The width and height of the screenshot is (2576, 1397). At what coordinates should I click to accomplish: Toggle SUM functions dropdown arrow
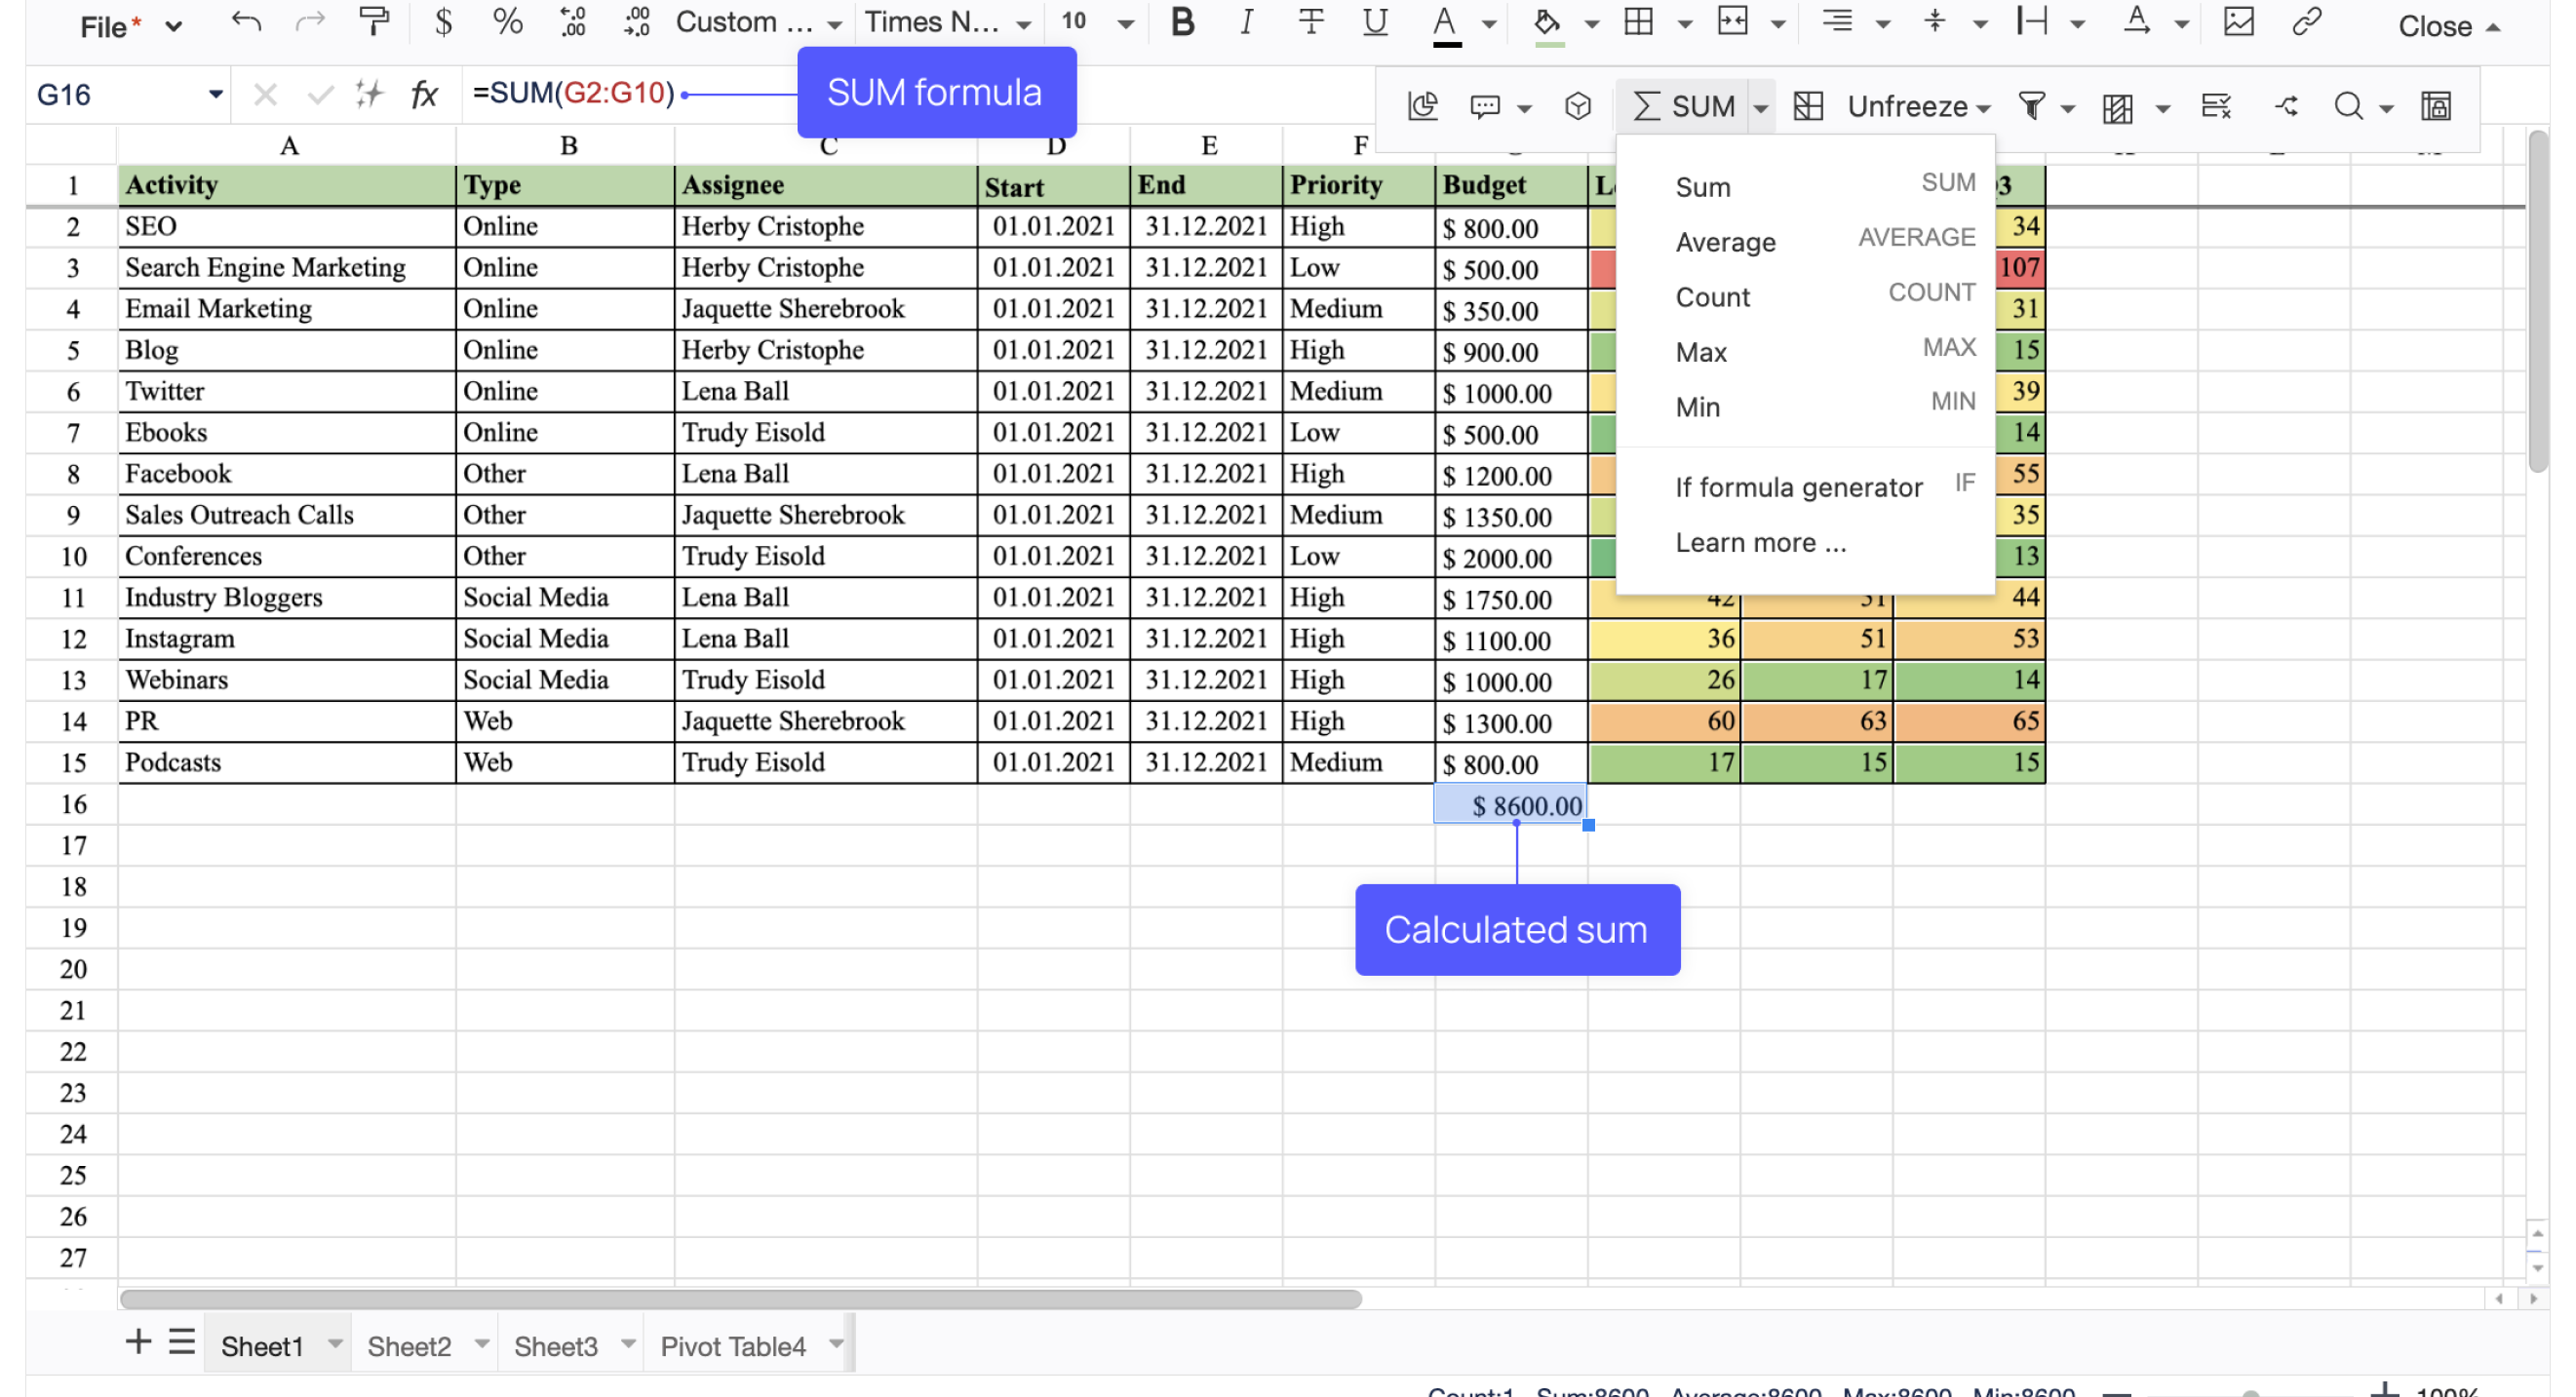pyautogui.click(x=1761, y=107)
